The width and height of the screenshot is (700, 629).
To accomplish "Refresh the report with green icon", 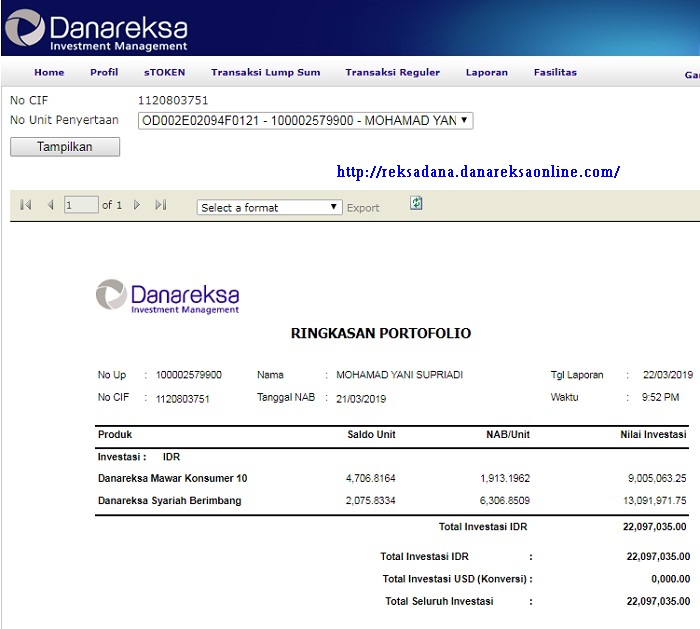I will (416, 203).
